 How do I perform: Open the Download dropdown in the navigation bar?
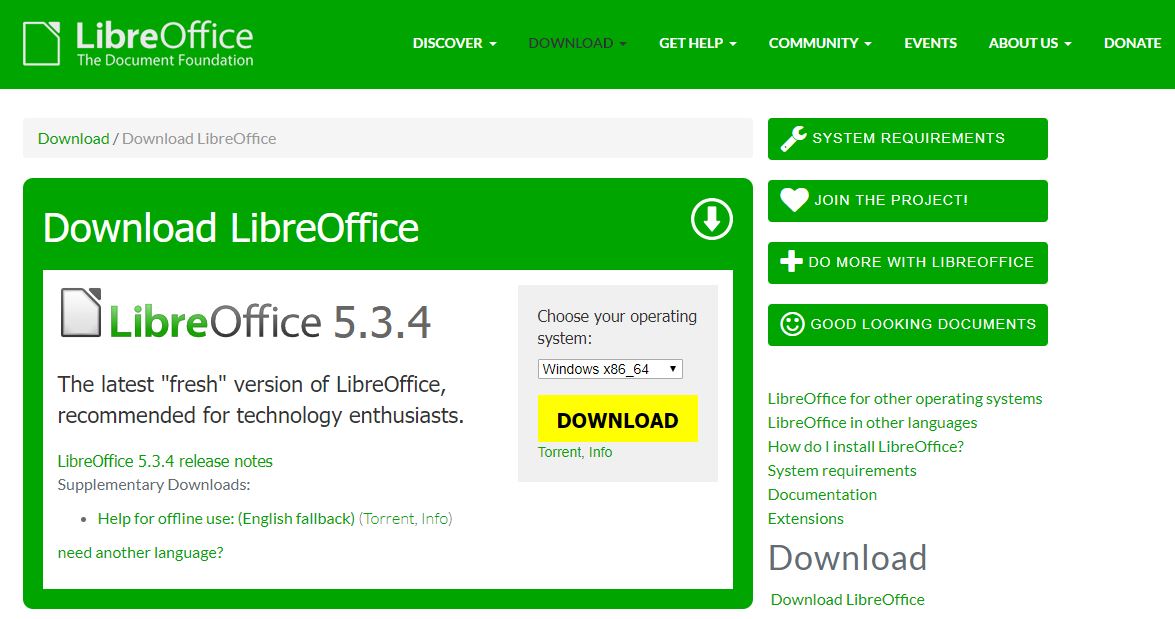click(577, 43)
